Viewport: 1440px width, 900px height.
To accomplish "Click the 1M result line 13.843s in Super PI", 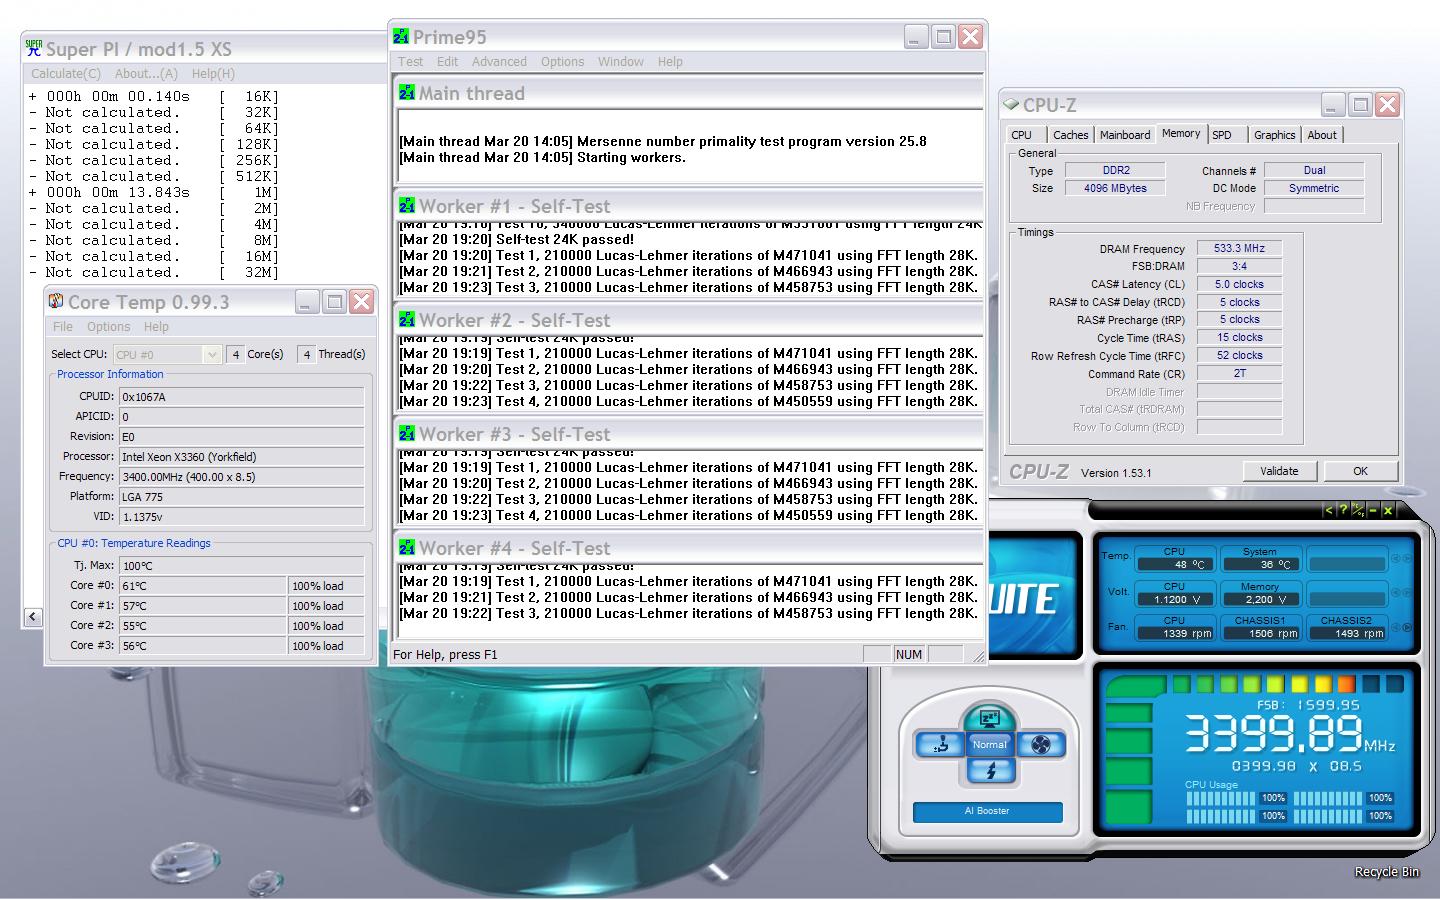I will coord(153,192).
